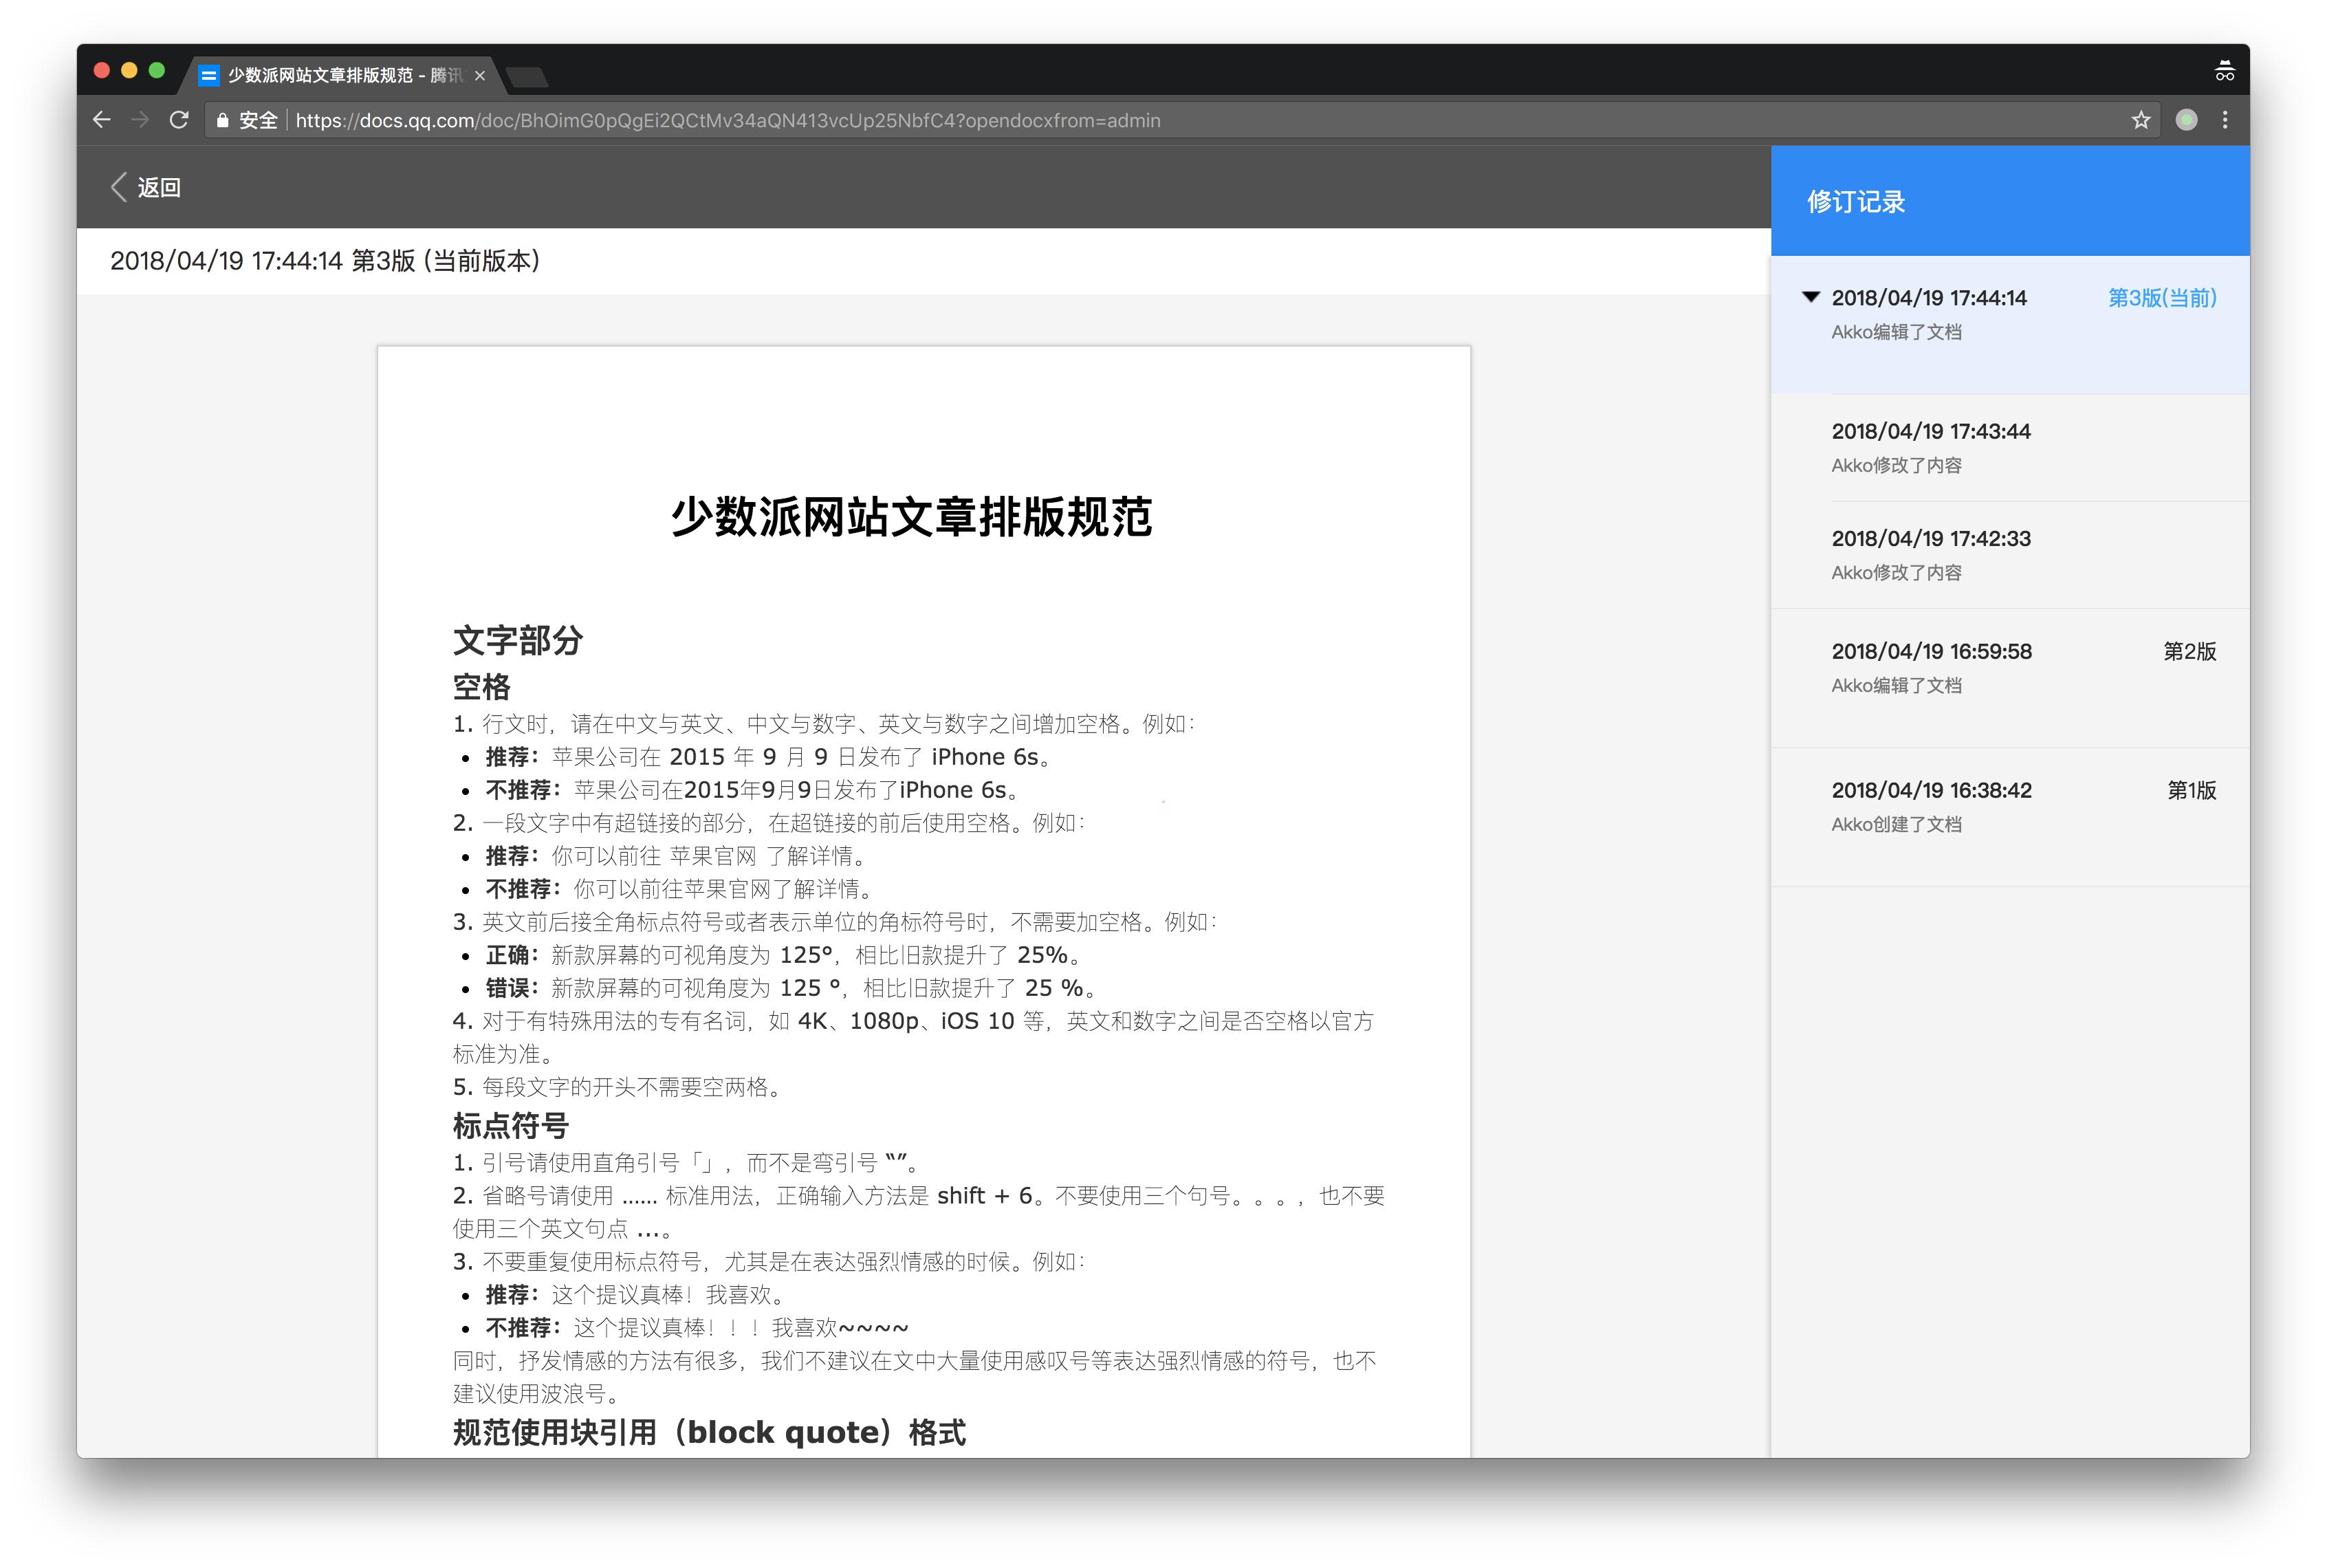Click the incognito icon in title bar
The image size is (2327, 1568).
pyautogui.click(x=2224, y=72)
